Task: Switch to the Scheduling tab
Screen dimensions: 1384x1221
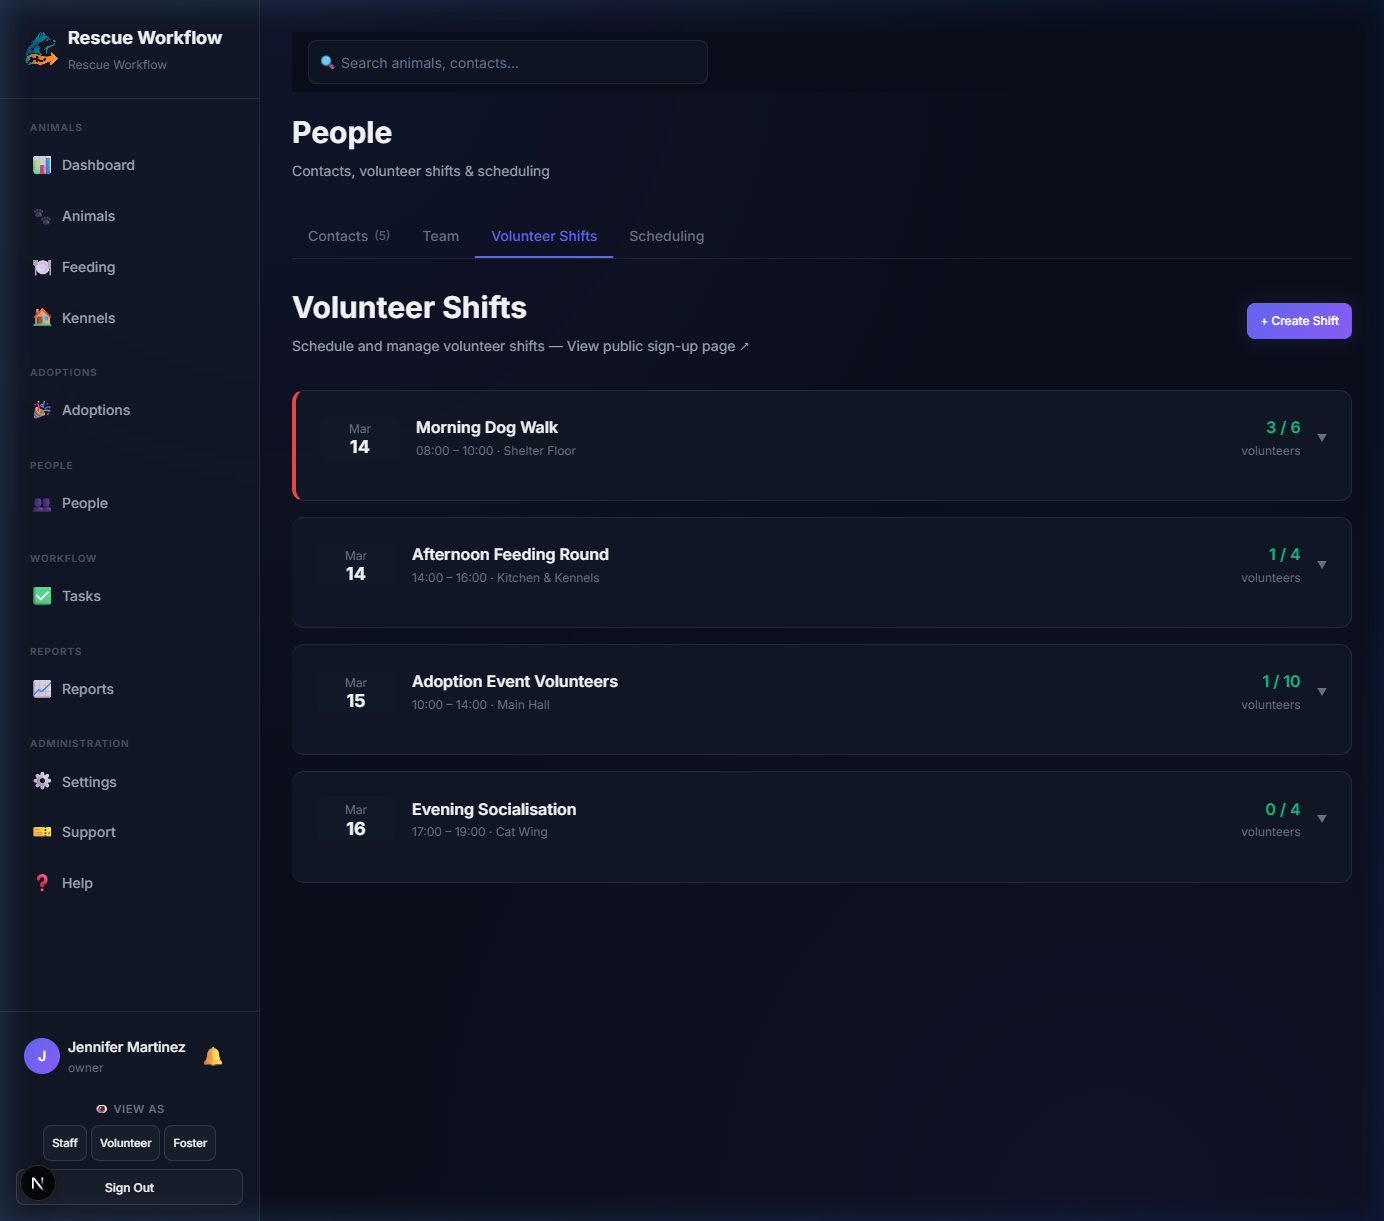Action: (666, 236)
